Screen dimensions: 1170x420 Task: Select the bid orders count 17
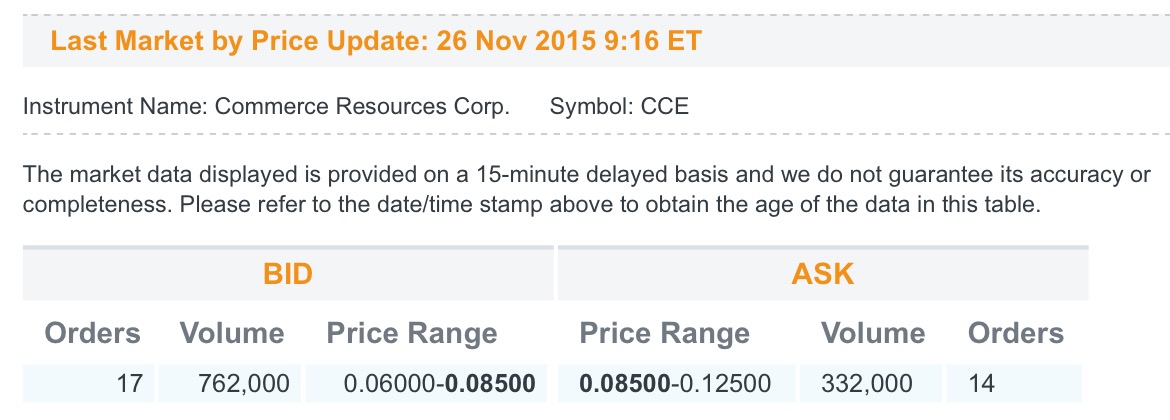tap(130, 383)
